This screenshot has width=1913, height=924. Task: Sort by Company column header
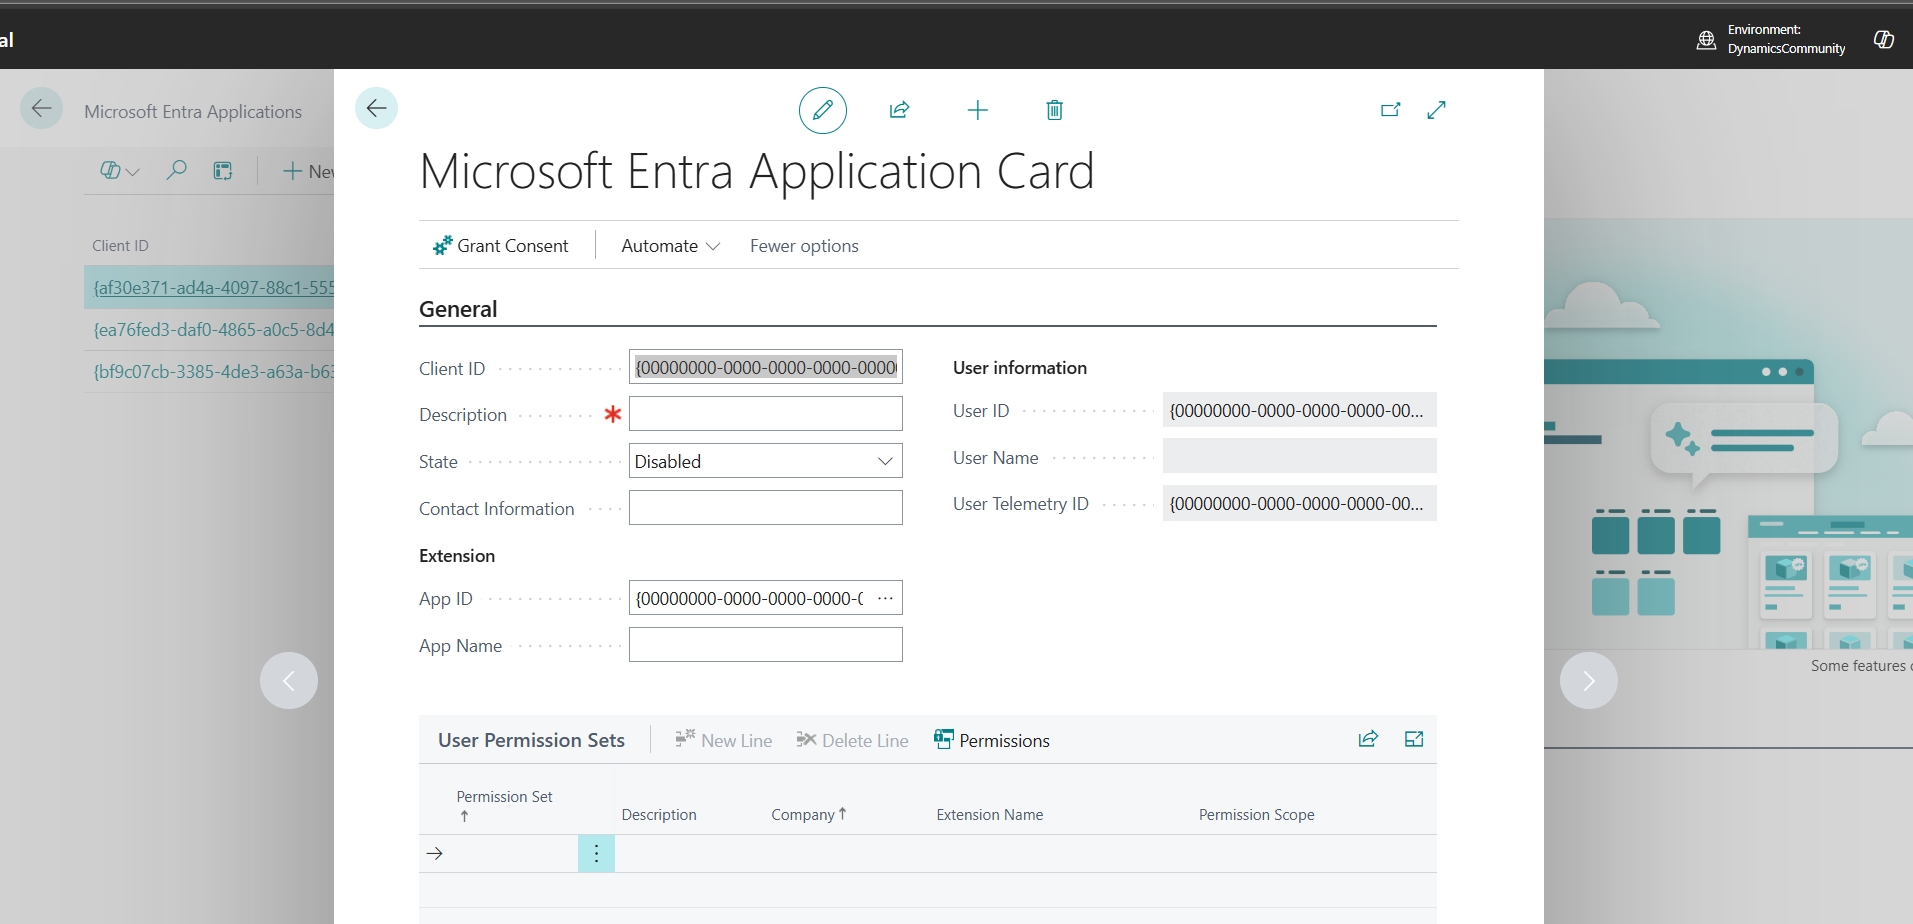pyautogui.click(x=808, y=814)
